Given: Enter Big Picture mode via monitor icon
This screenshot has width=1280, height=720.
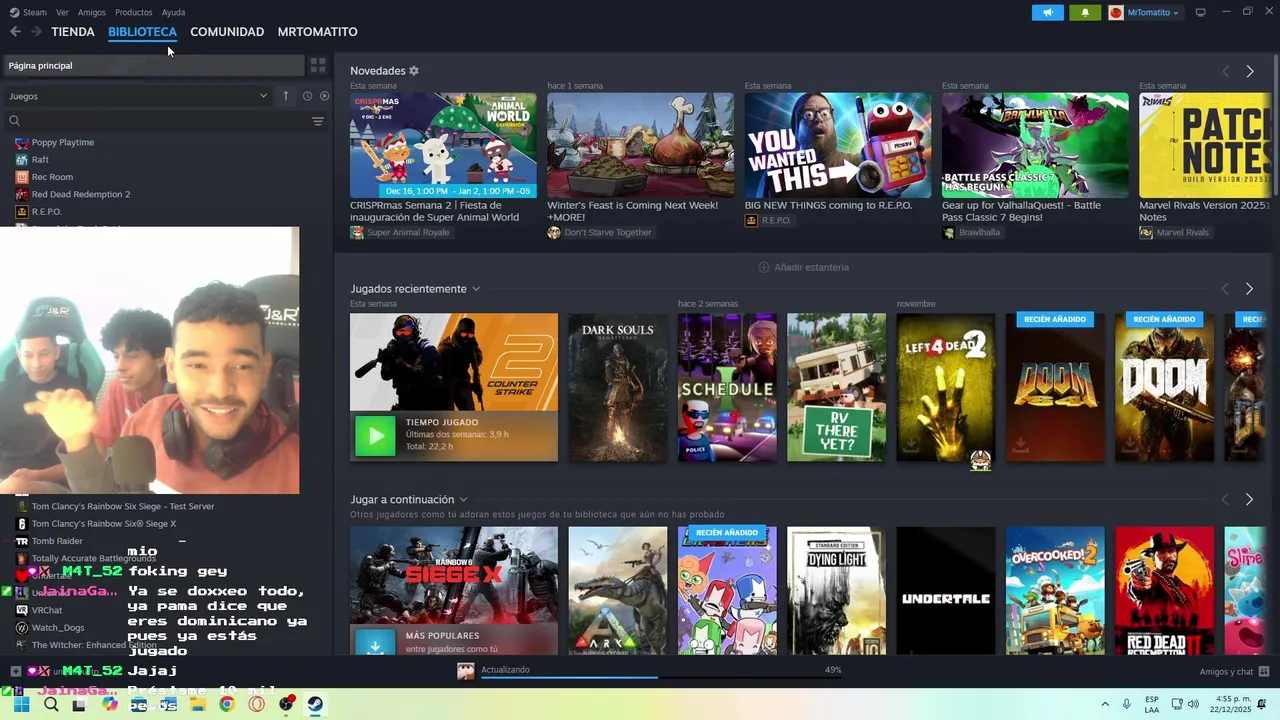Looking at the screenshot, I should (x=1201, y=12).
